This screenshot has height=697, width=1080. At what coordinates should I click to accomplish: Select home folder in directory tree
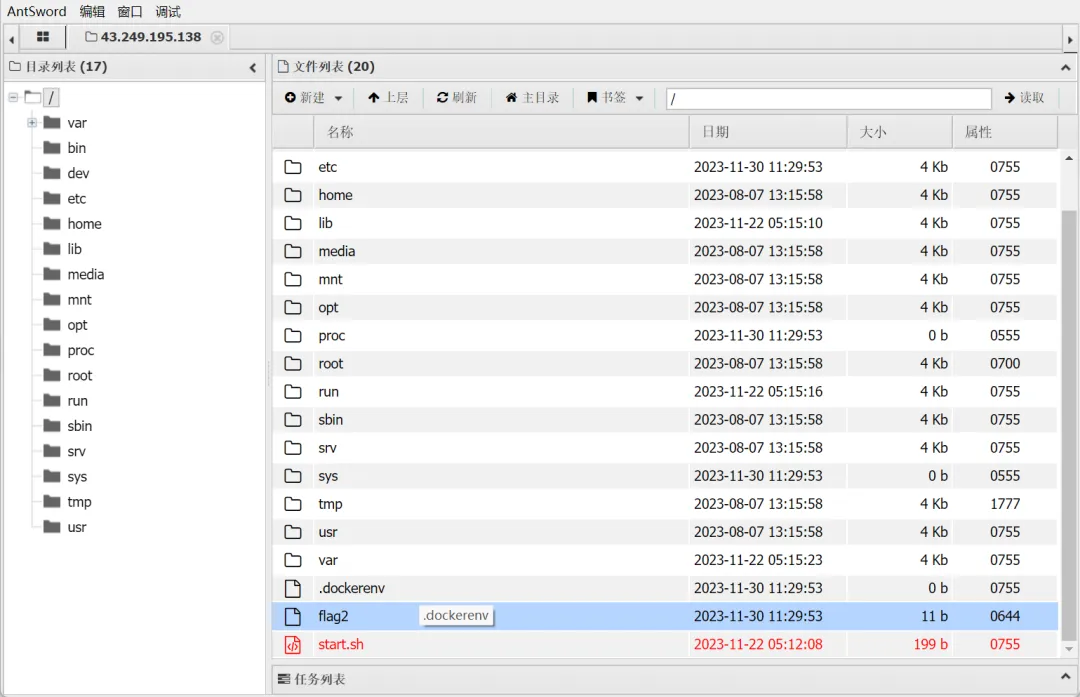tap(84, 224)
